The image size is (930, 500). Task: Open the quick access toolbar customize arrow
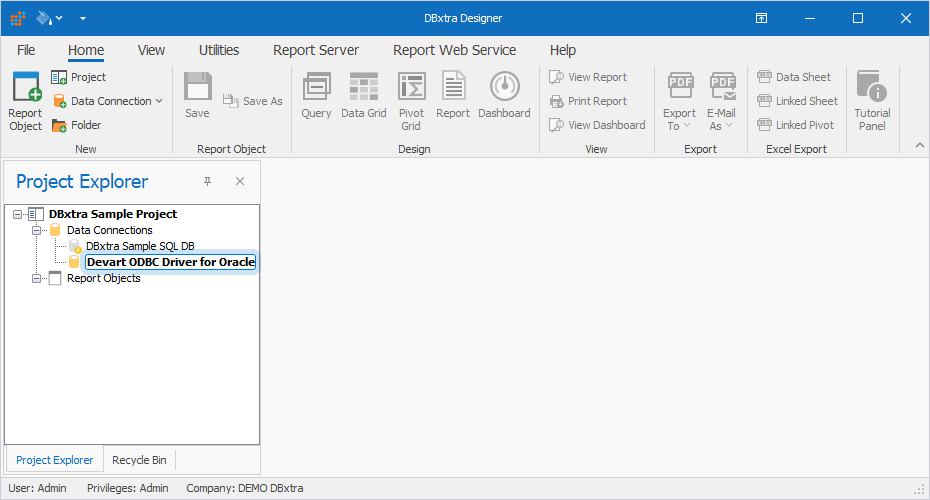pos(83,18)
